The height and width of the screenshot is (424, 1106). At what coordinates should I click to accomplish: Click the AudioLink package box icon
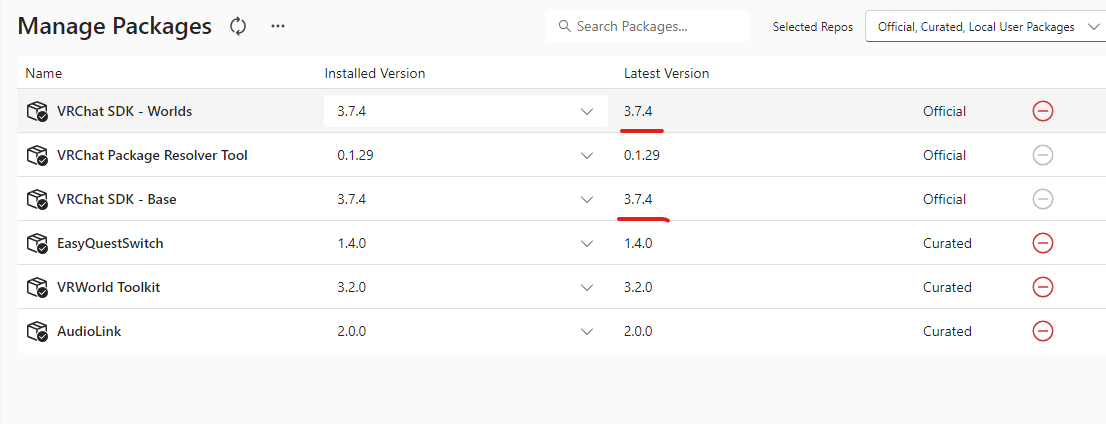(x=38, y=331)
